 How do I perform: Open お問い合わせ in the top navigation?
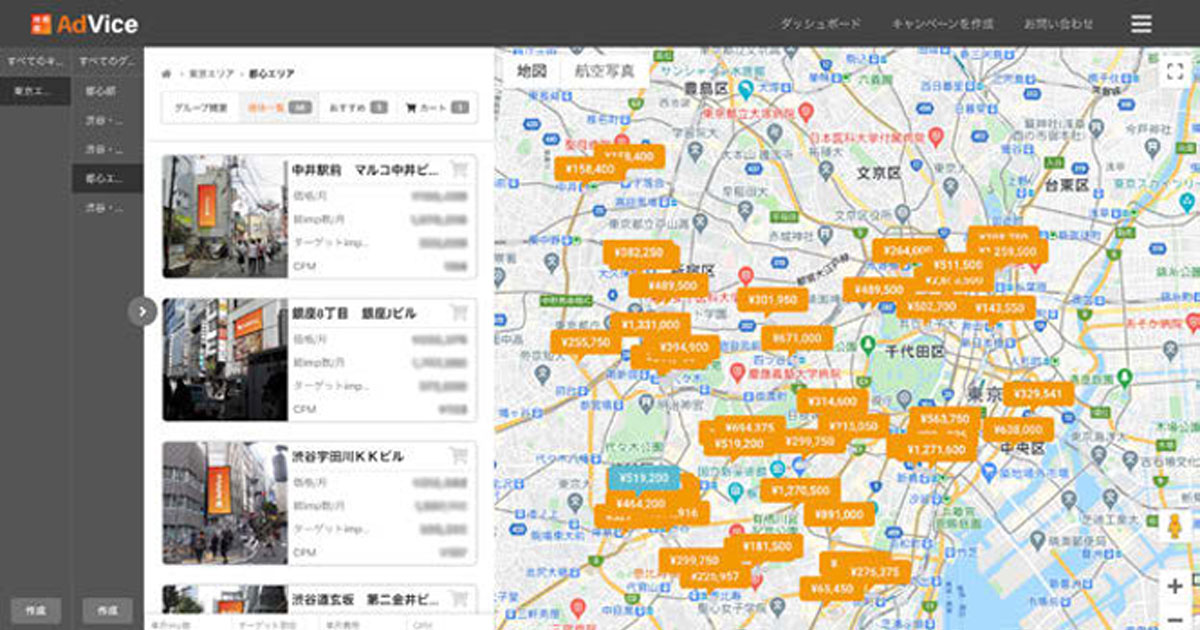coord(1058,24)
